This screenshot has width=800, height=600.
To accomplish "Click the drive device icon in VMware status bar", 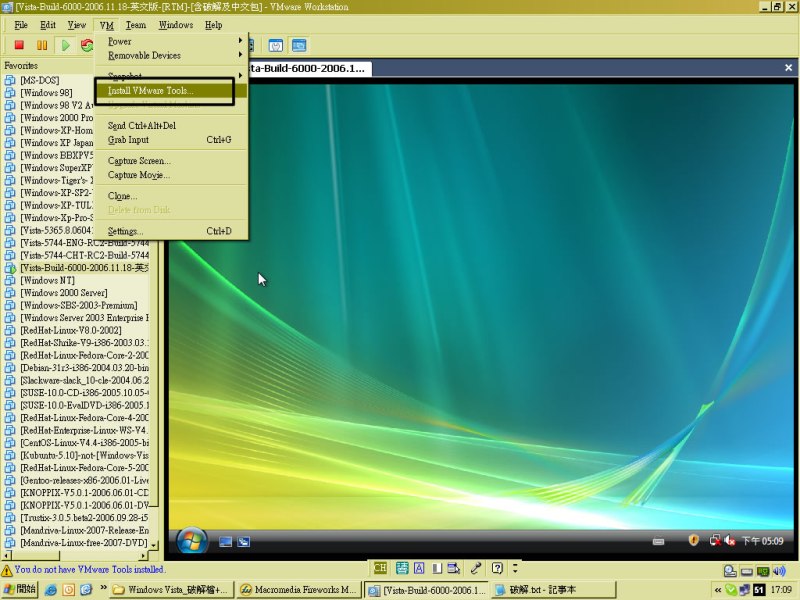I will pyautogui.click(x=746, y=571).
